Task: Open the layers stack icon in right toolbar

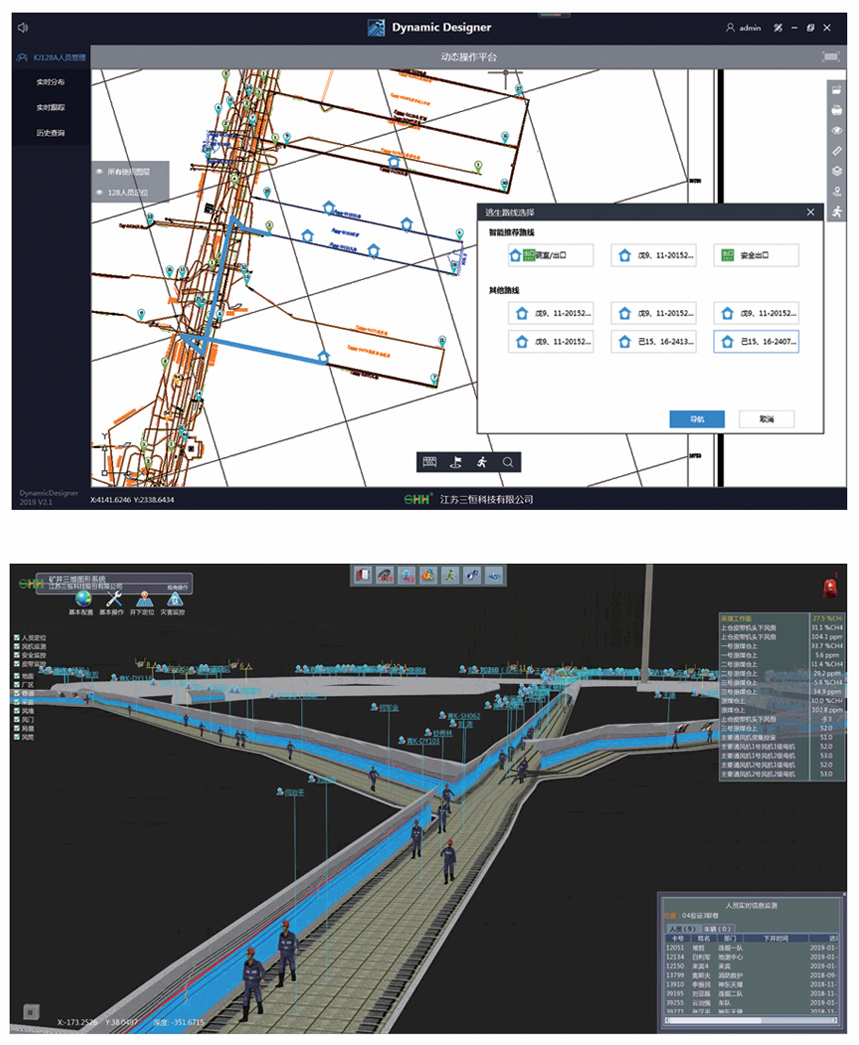Action: point(837,171)
